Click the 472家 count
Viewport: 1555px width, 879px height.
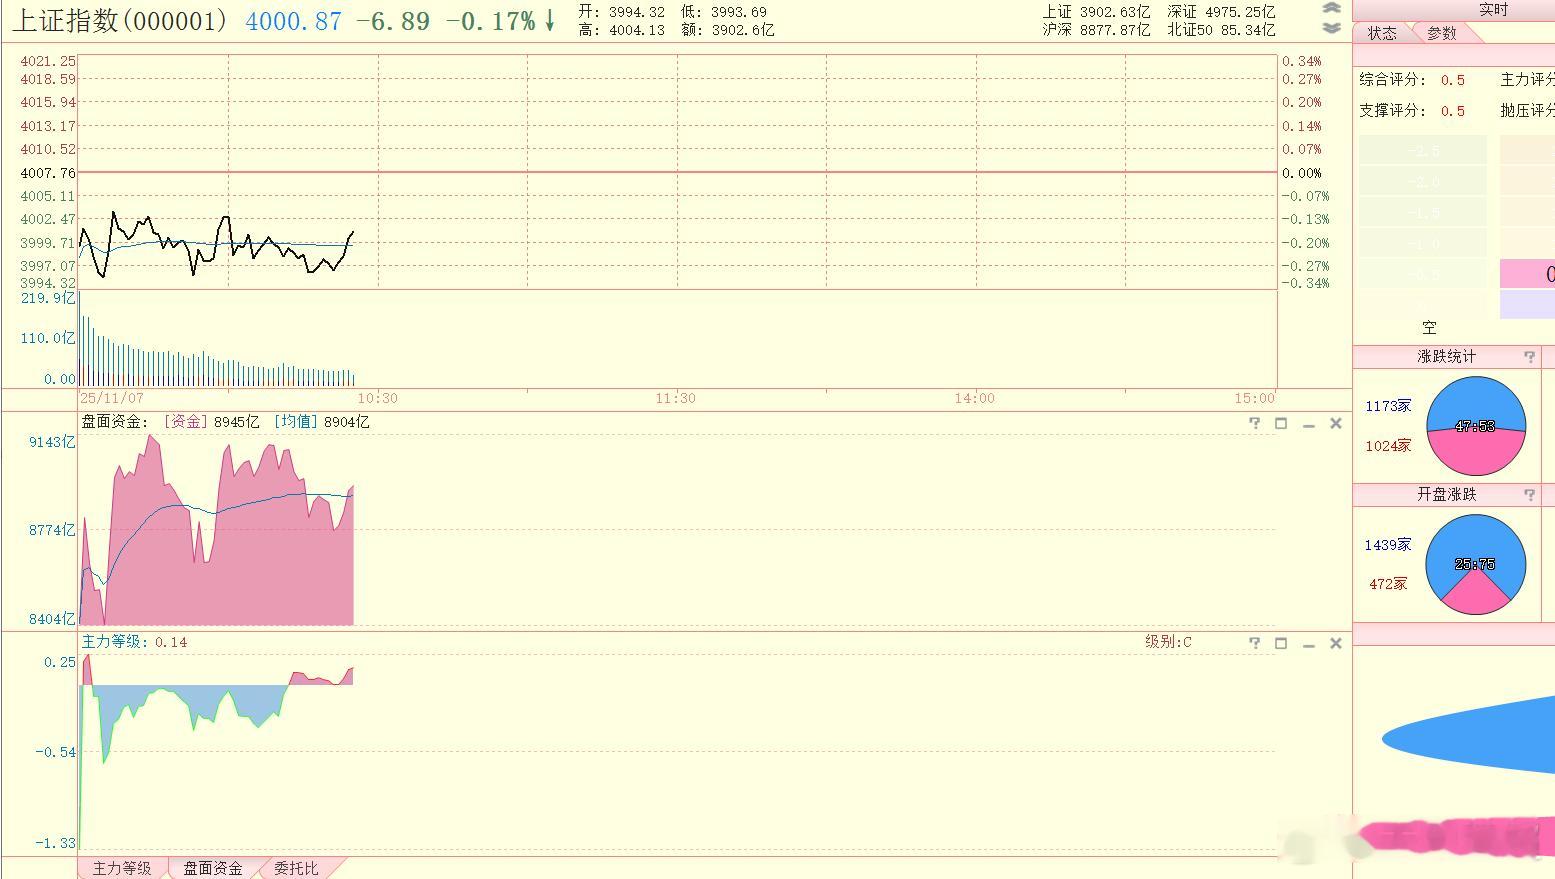pyautogui.click(x=1388, y=584)
